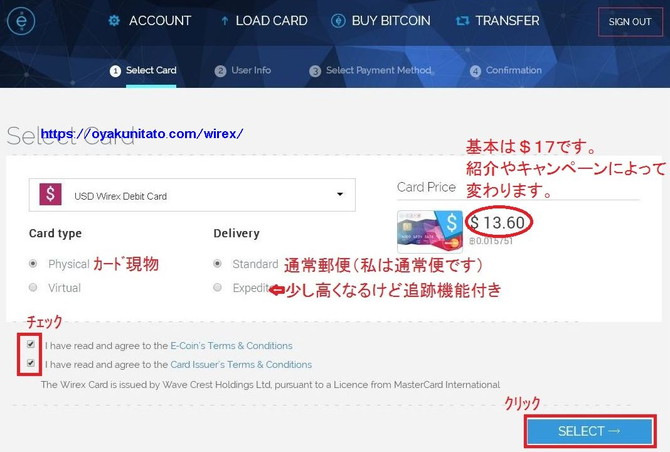Viewport: 670px width, 452px height.
Task: Click the E-Coin circular logo
Action: click(21, 21)
